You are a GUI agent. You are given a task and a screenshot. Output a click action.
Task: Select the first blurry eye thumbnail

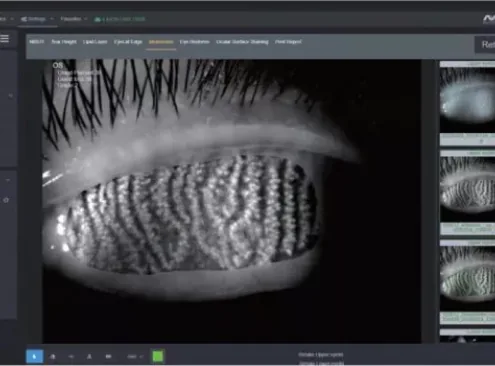coord(467,99)
